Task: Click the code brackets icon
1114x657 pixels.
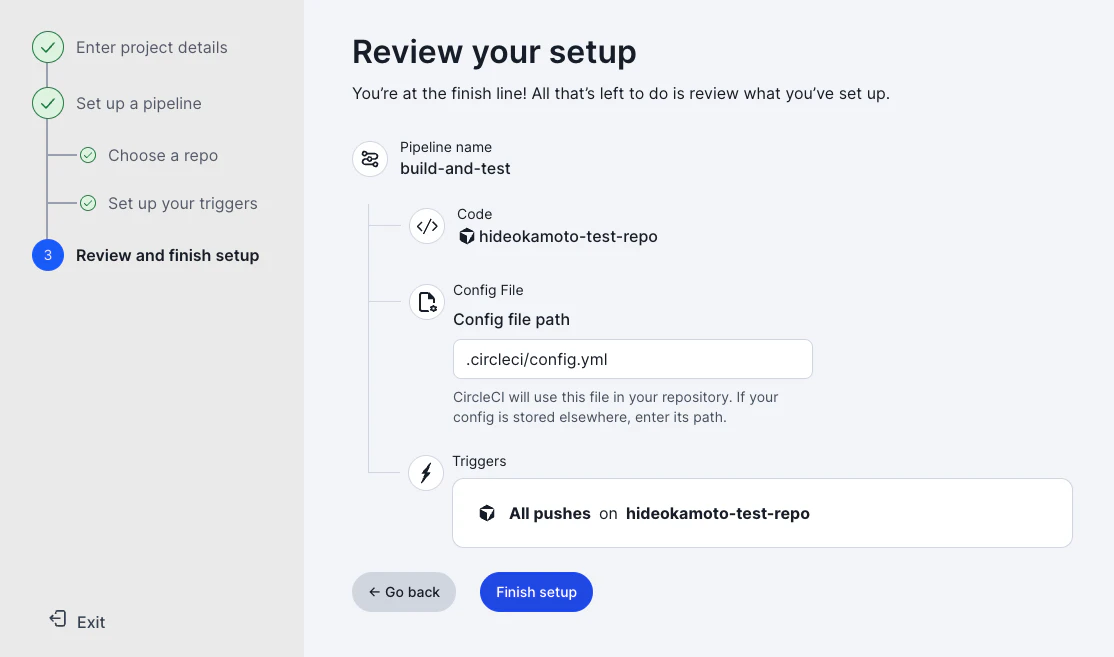Action: 427,227
